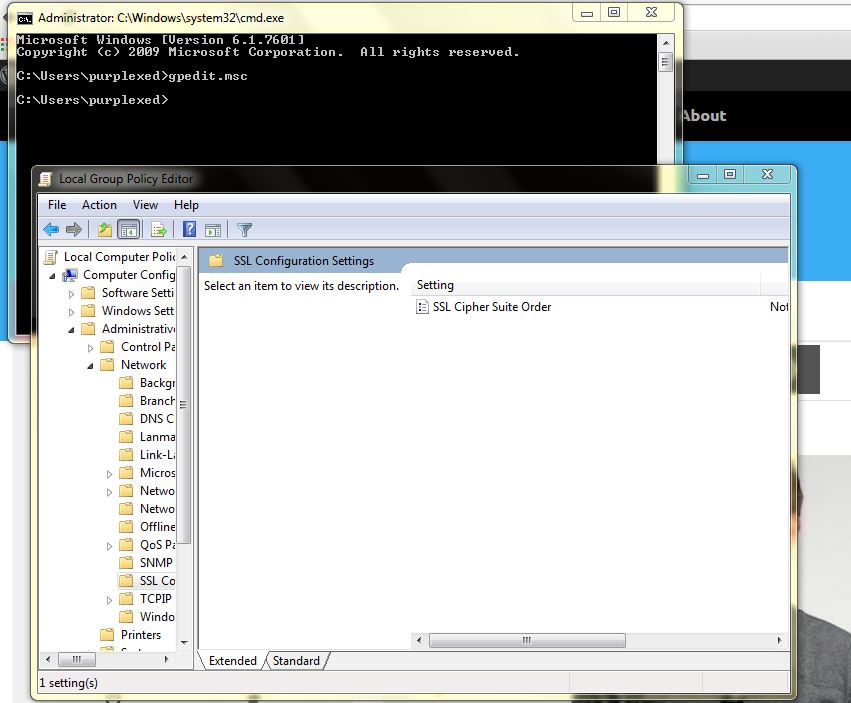Toggle the Show/Hide Action Pane toolbar icon
The height and width of the screenshot is (703, 851).
click(x=212, y=229)
